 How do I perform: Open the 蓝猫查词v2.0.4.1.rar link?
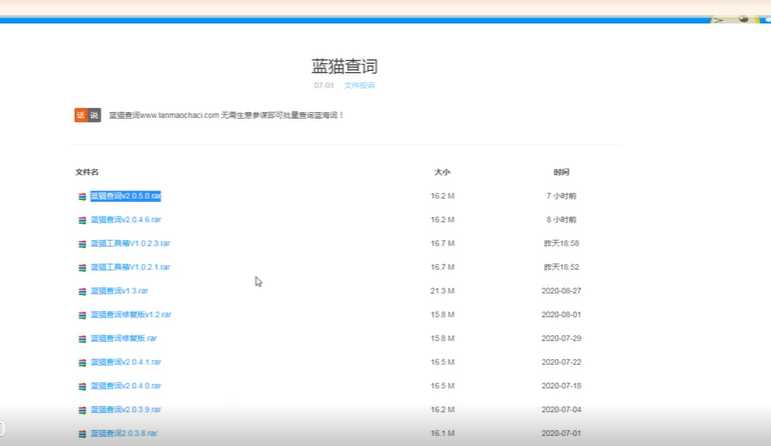tap(126, 362)
